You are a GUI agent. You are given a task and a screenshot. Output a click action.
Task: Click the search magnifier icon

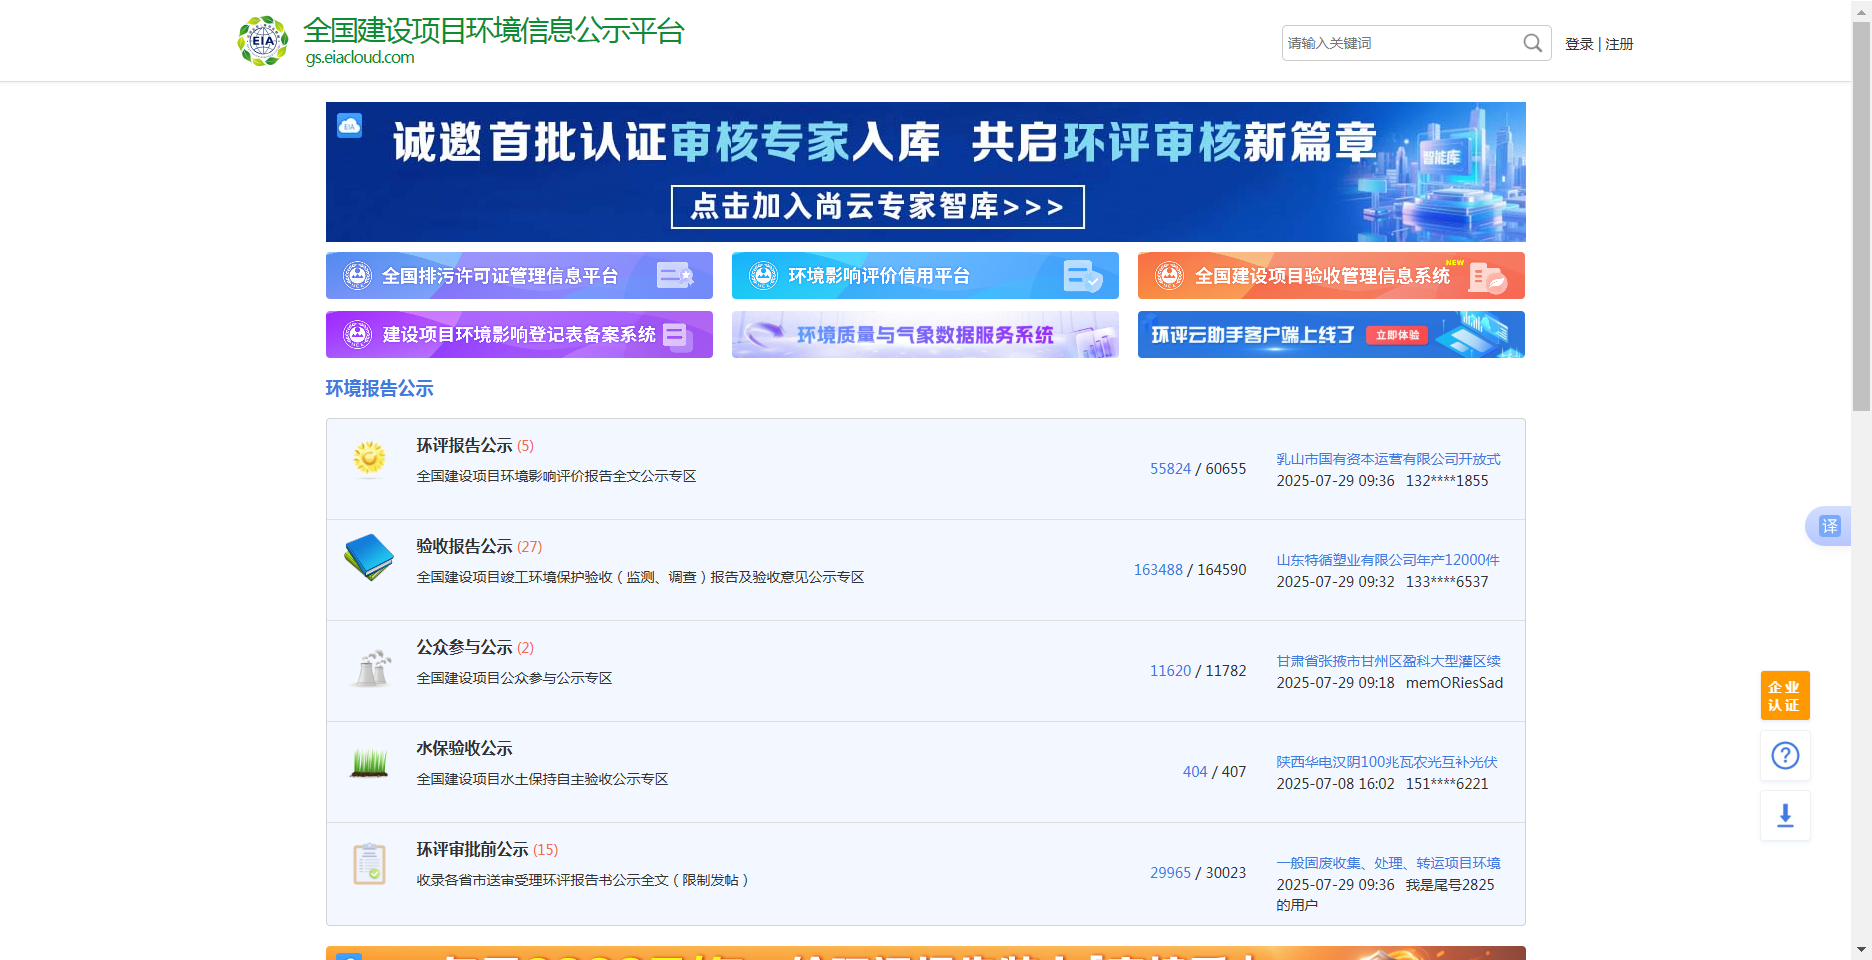click(1532, 43)
